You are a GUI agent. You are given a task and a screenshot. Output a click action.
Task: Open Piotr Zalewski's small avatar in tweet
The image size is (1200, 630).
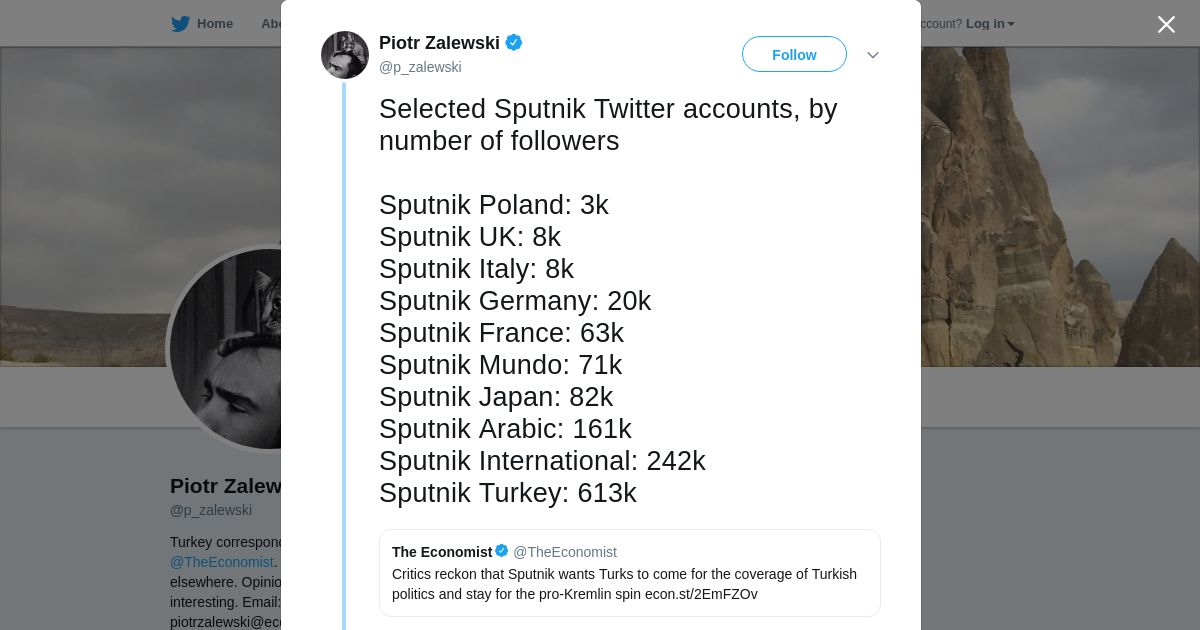(345, 55)
